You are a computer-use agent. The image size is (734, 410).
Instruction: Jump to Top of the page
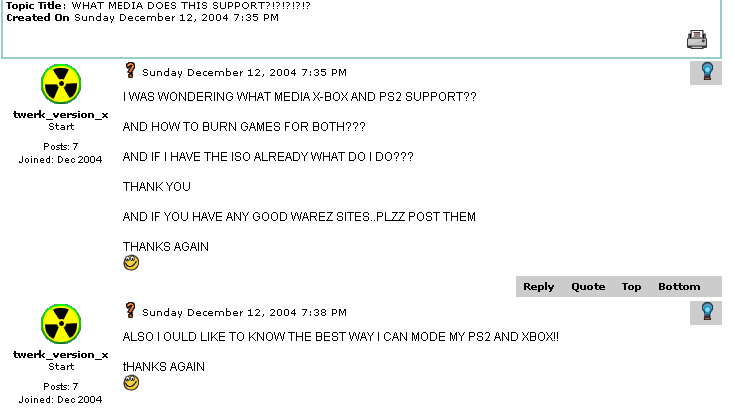[x=631, y=286]
